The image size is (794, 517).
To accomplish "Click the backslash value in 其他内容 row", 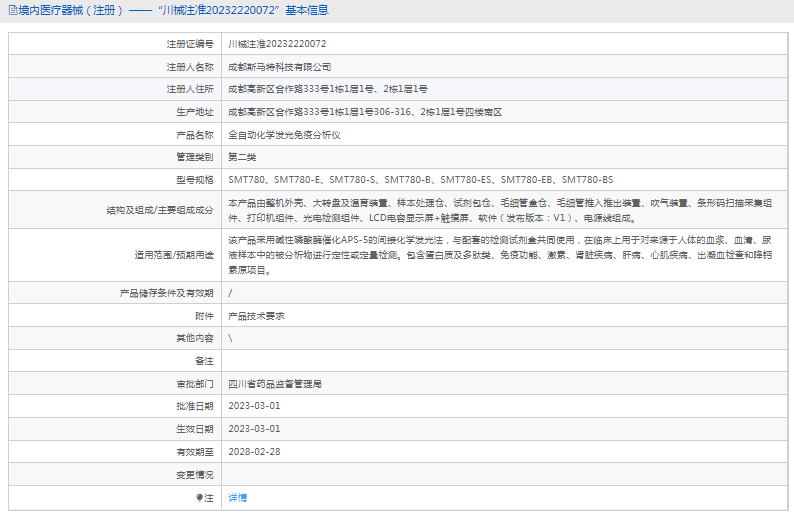I will [x=230, y=338].
